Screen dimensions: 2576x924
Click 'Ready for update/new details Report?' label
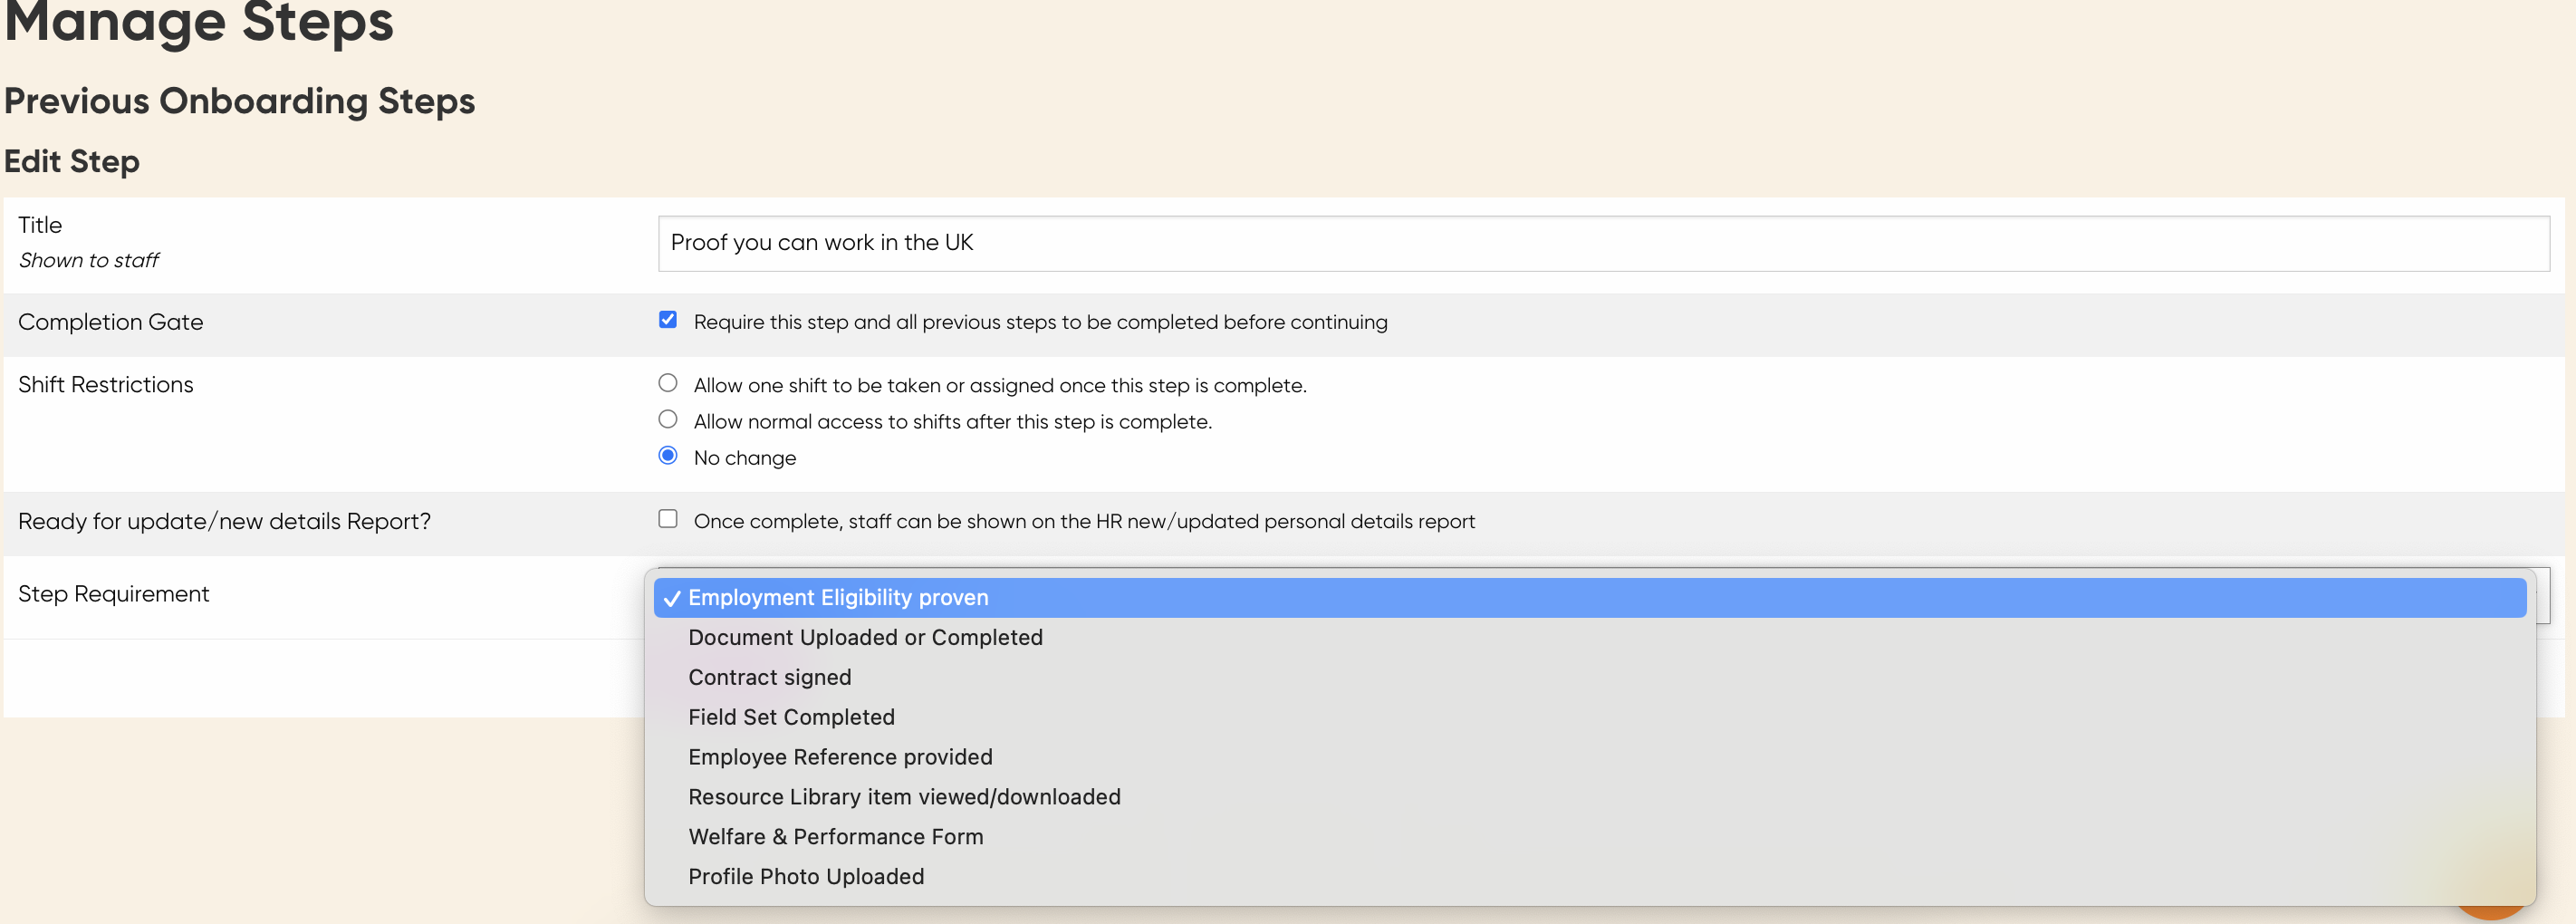click(x=225, y=522)
